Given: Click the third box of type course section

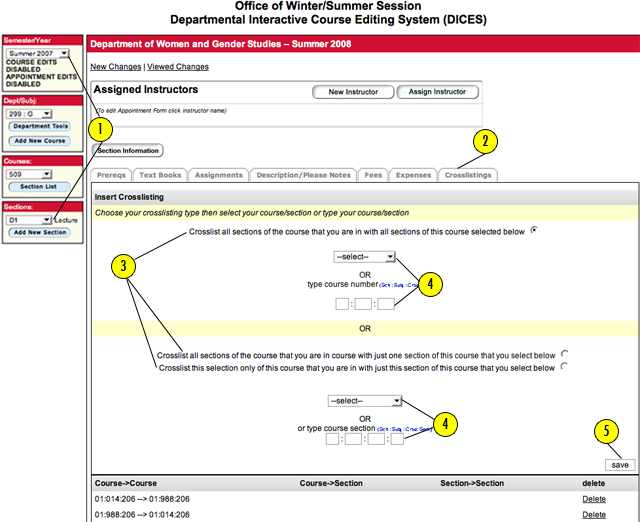Looking at the screenshot, I should coord(376,439).
